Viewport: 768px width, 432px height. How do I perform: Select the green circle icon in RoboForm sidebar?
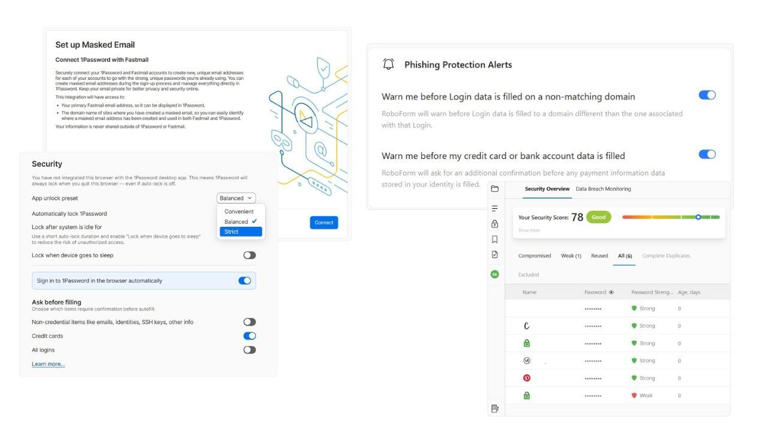(x=495, y=274)
